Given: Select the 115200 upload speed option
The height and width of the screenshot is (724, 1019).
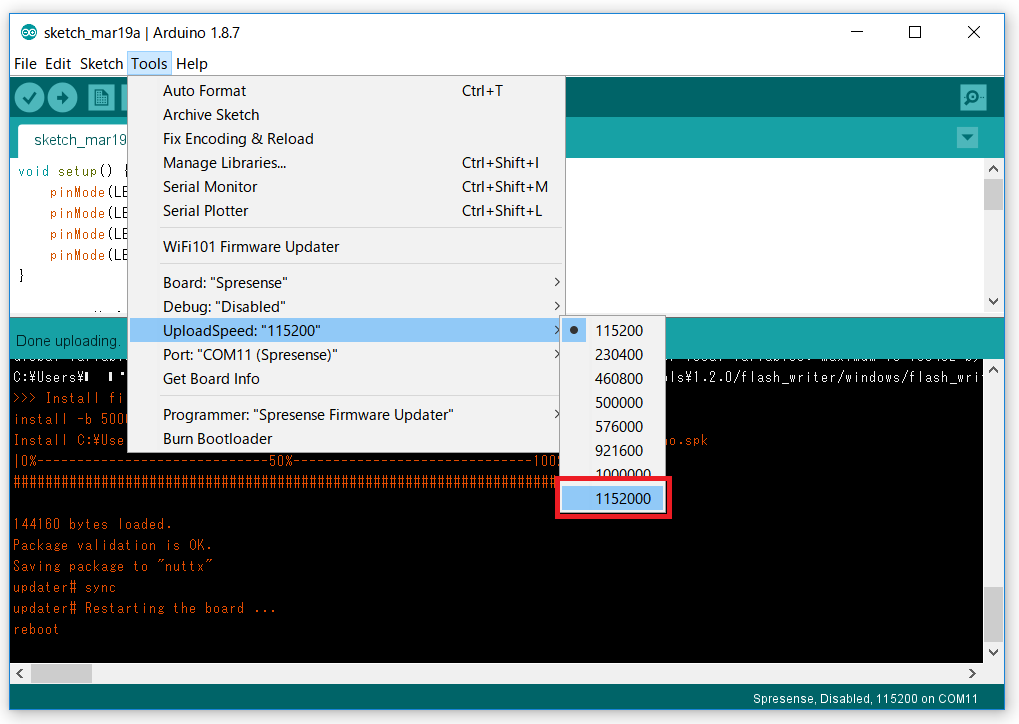Looking at the screenshot, I should pos(618,331).
